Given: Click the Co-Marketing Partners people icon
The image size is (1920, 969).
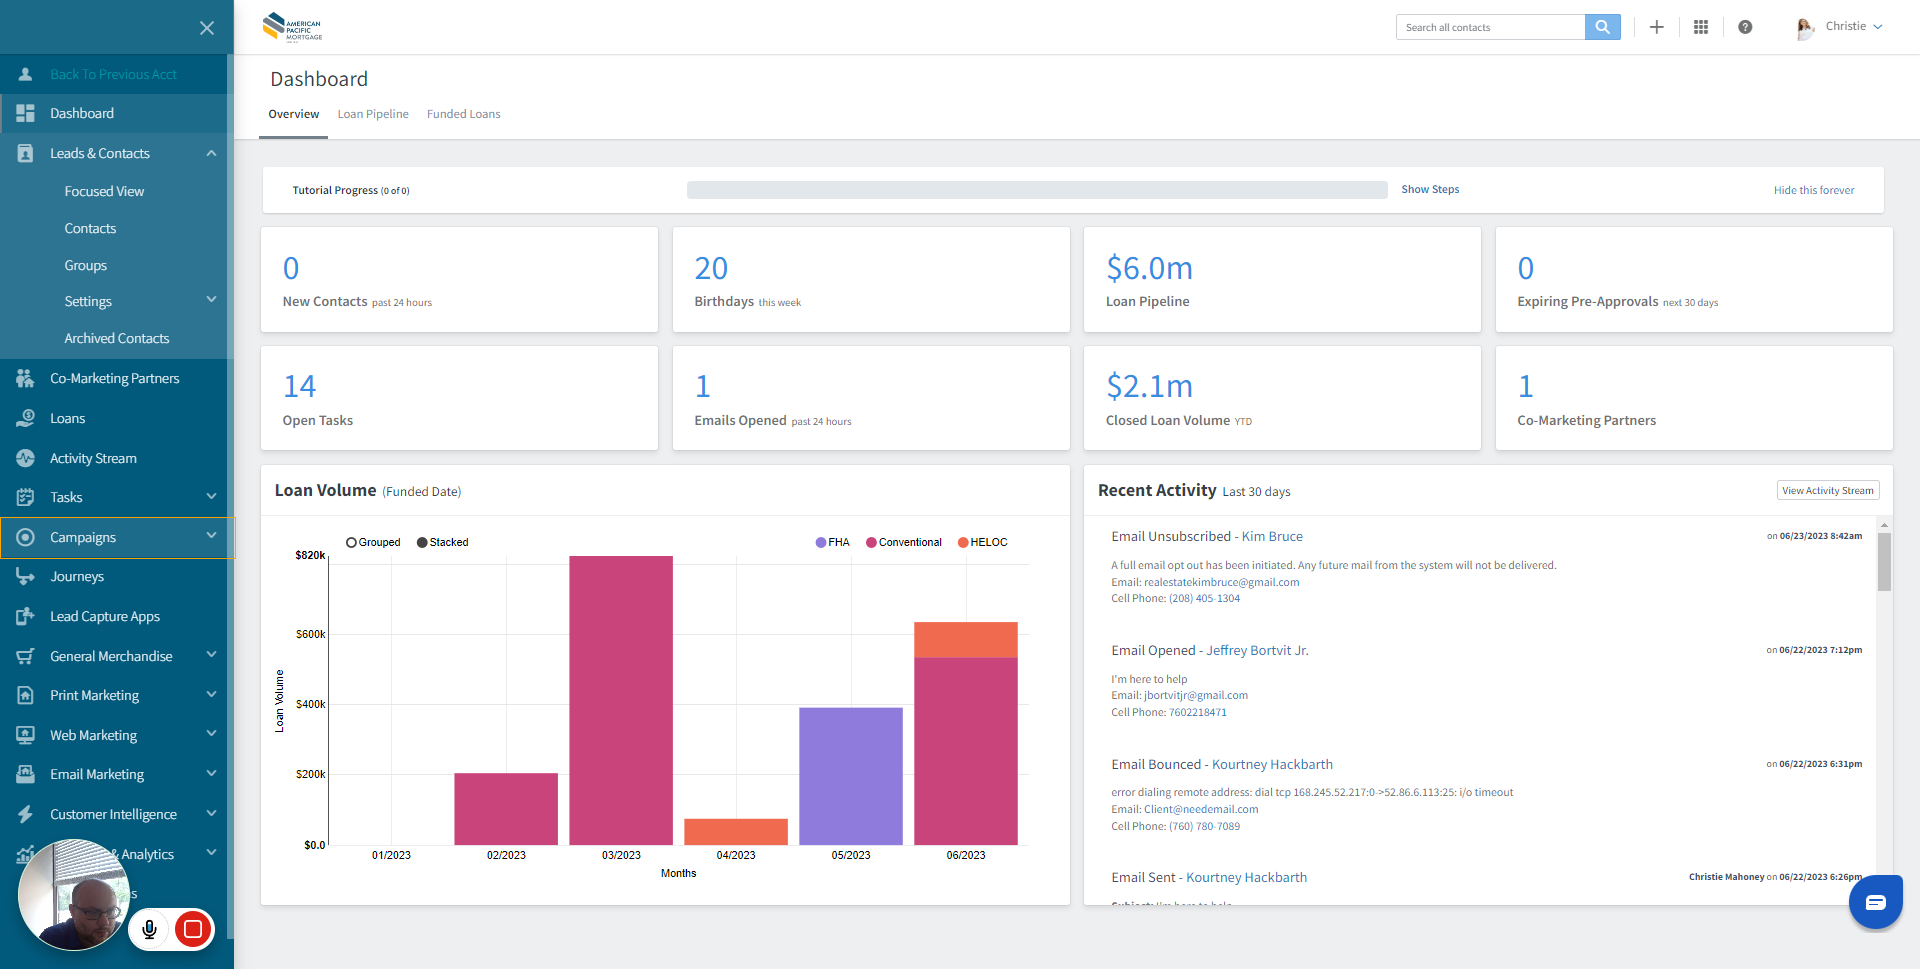Looking at the screenshot, I should pyautogui.click(x=26, y=378).
